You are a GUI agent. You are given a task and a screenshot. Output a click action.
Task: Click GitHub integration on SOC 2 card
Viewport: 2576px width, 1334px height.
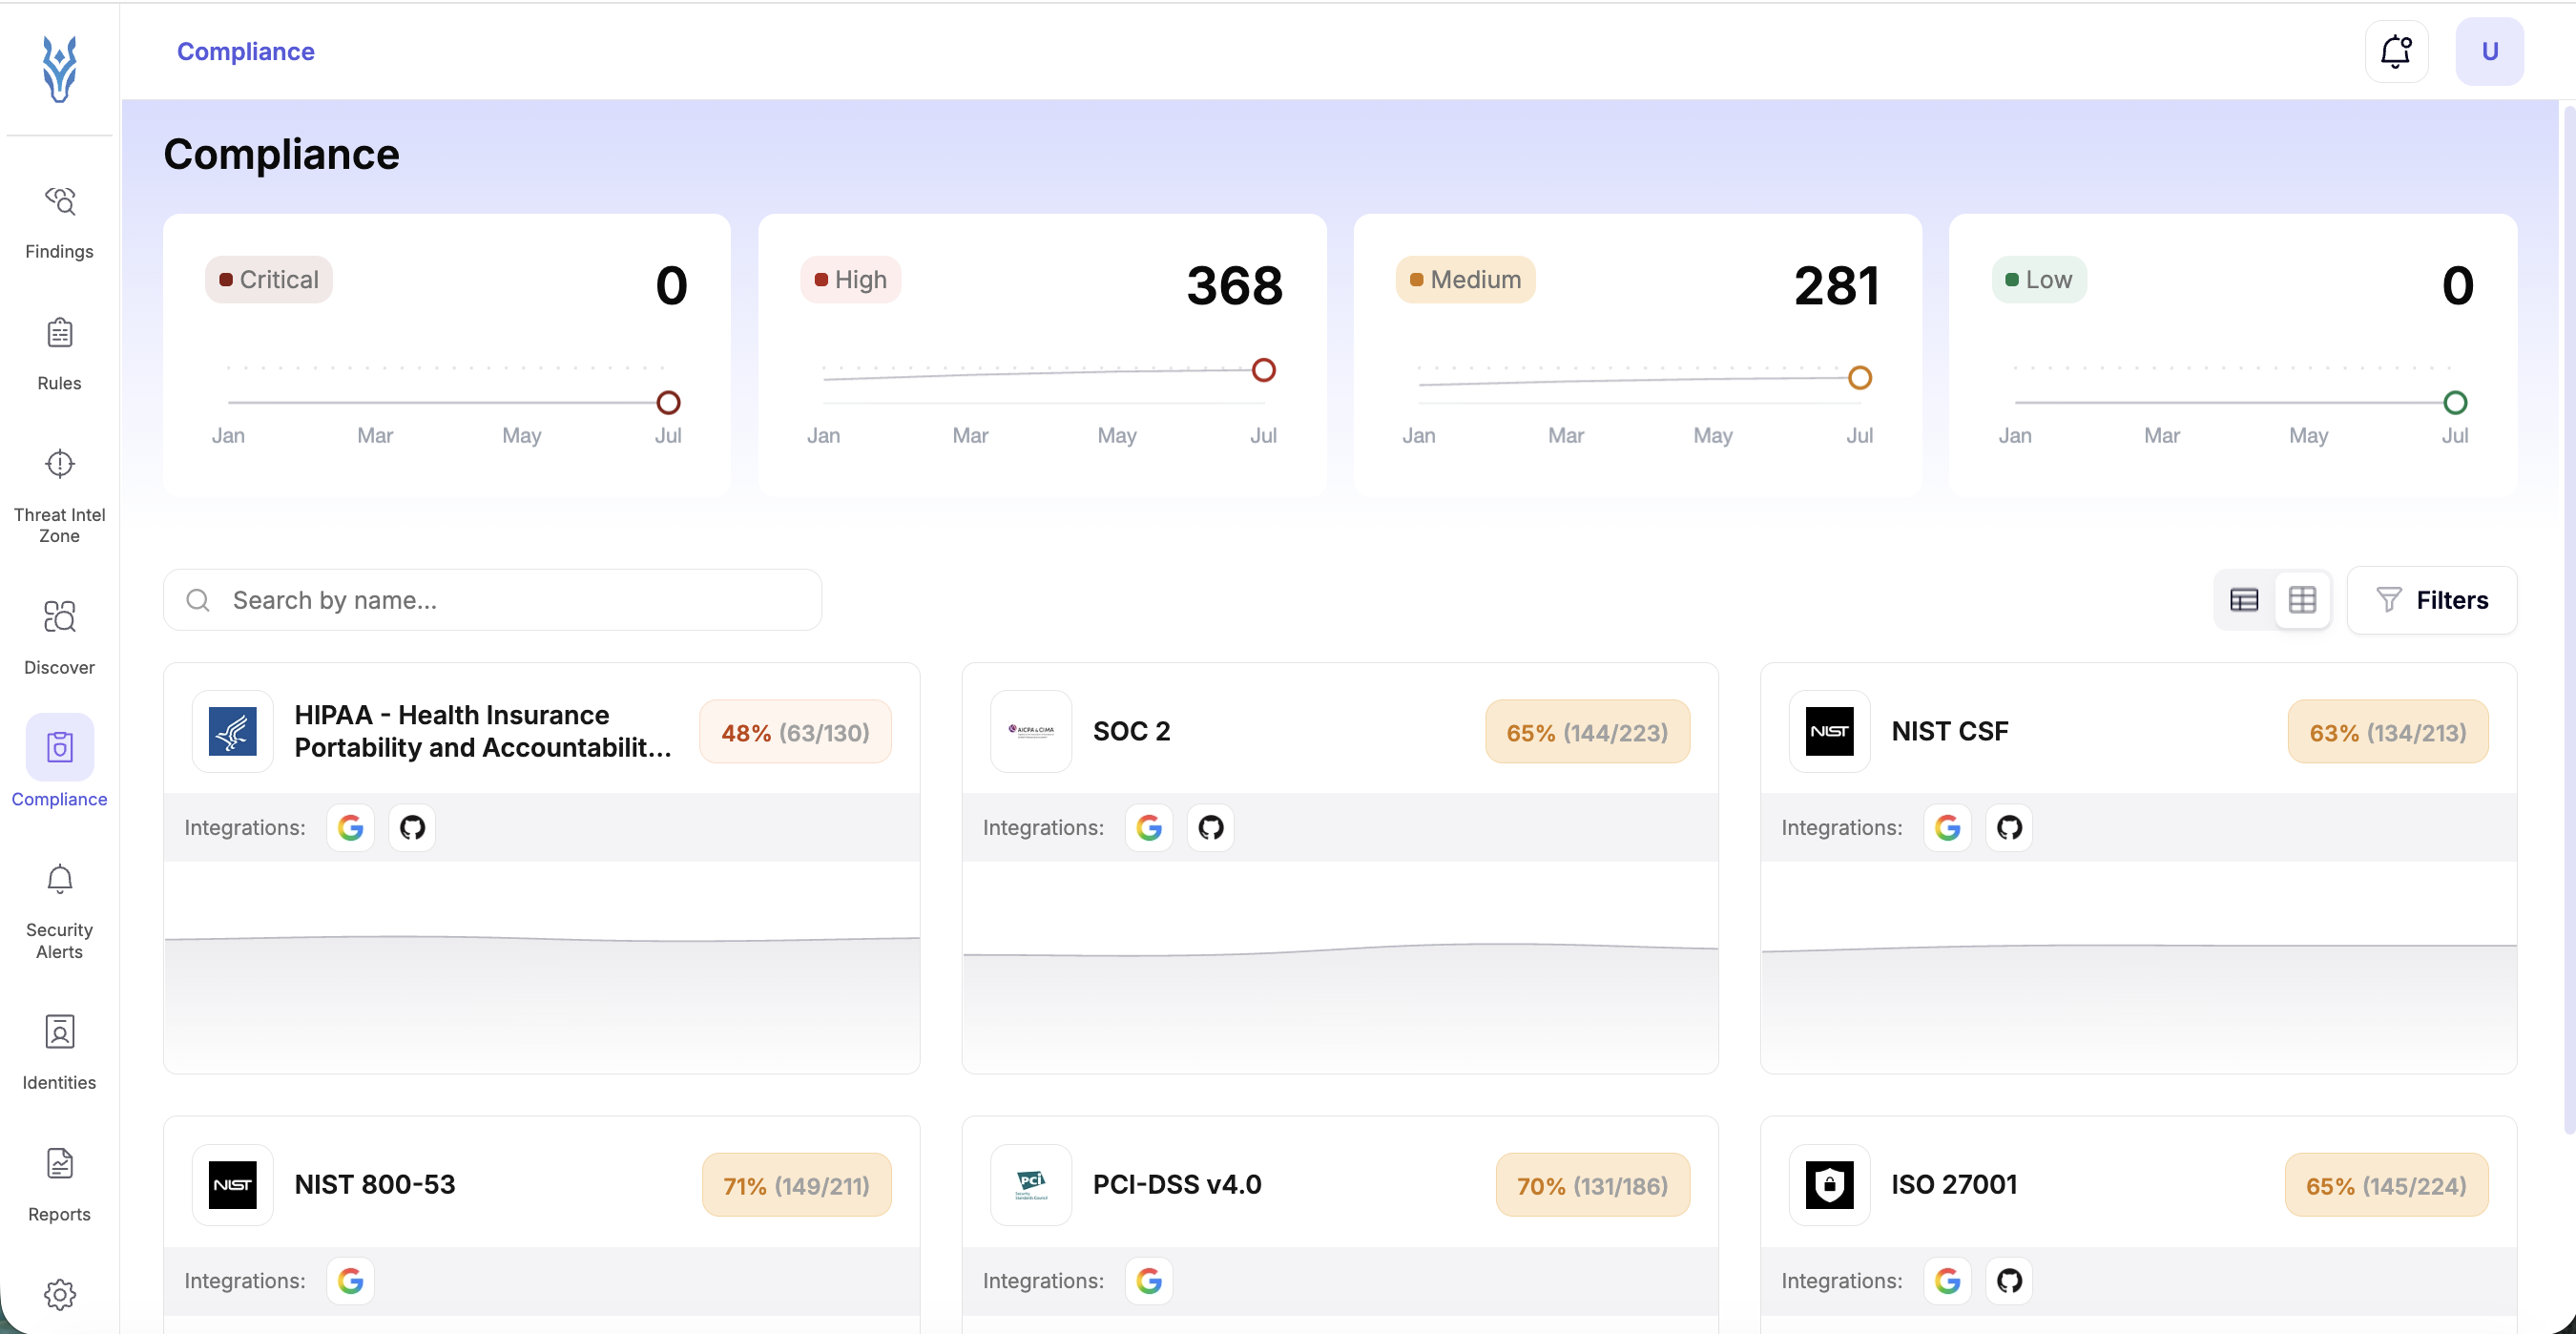coord(1210,828)
